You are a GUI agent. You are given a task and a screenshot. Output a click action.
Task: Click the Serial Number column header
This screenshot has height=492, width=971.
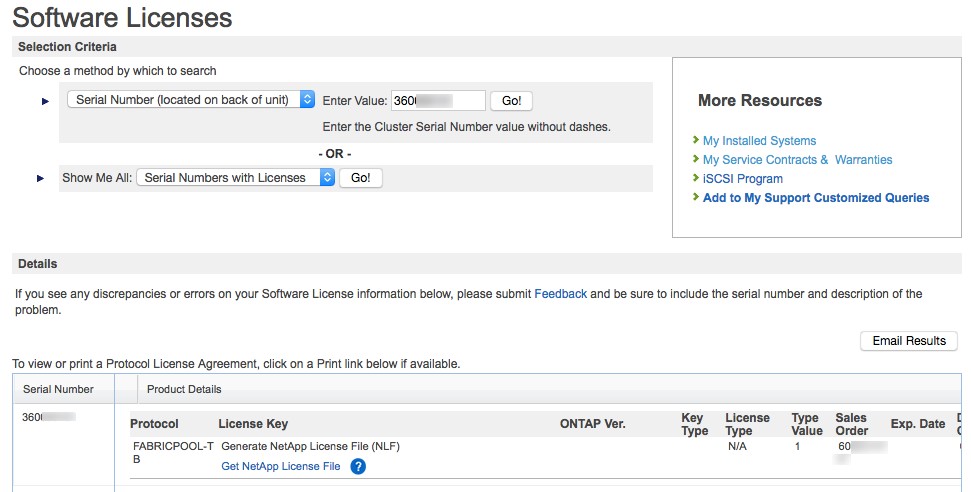tap(58, 389)
